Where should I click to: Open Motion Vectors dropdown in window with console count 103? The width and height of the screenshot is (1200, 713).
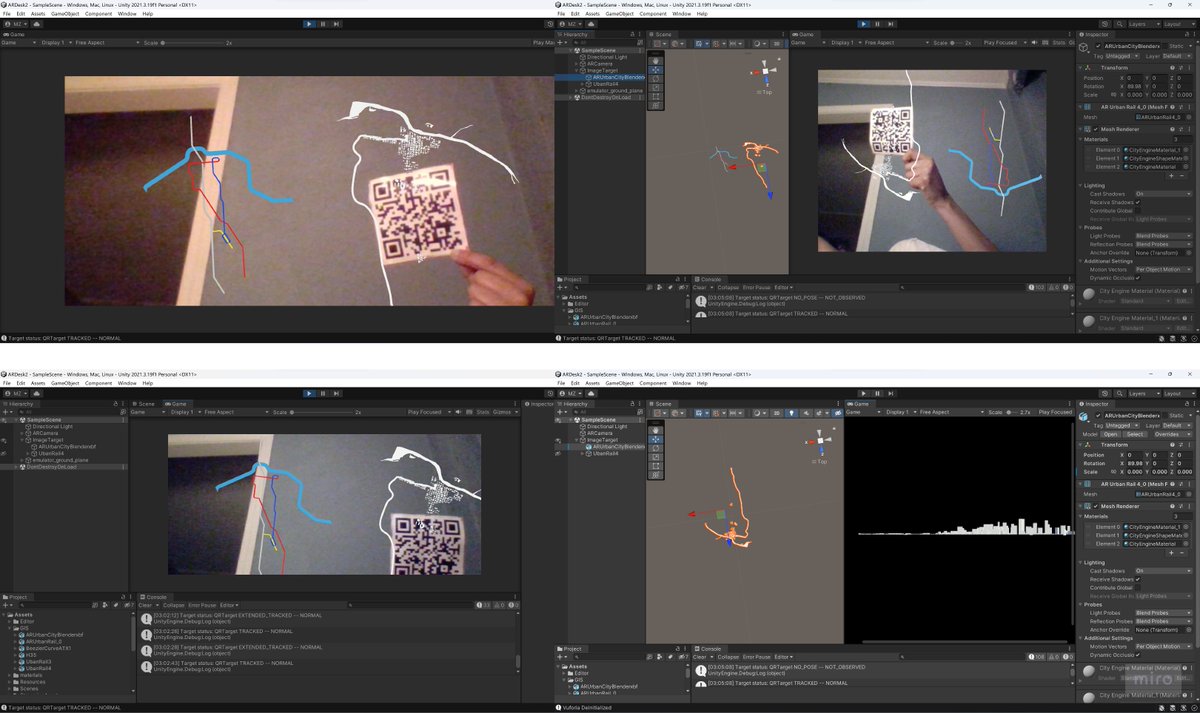[x=1163, y=269]
